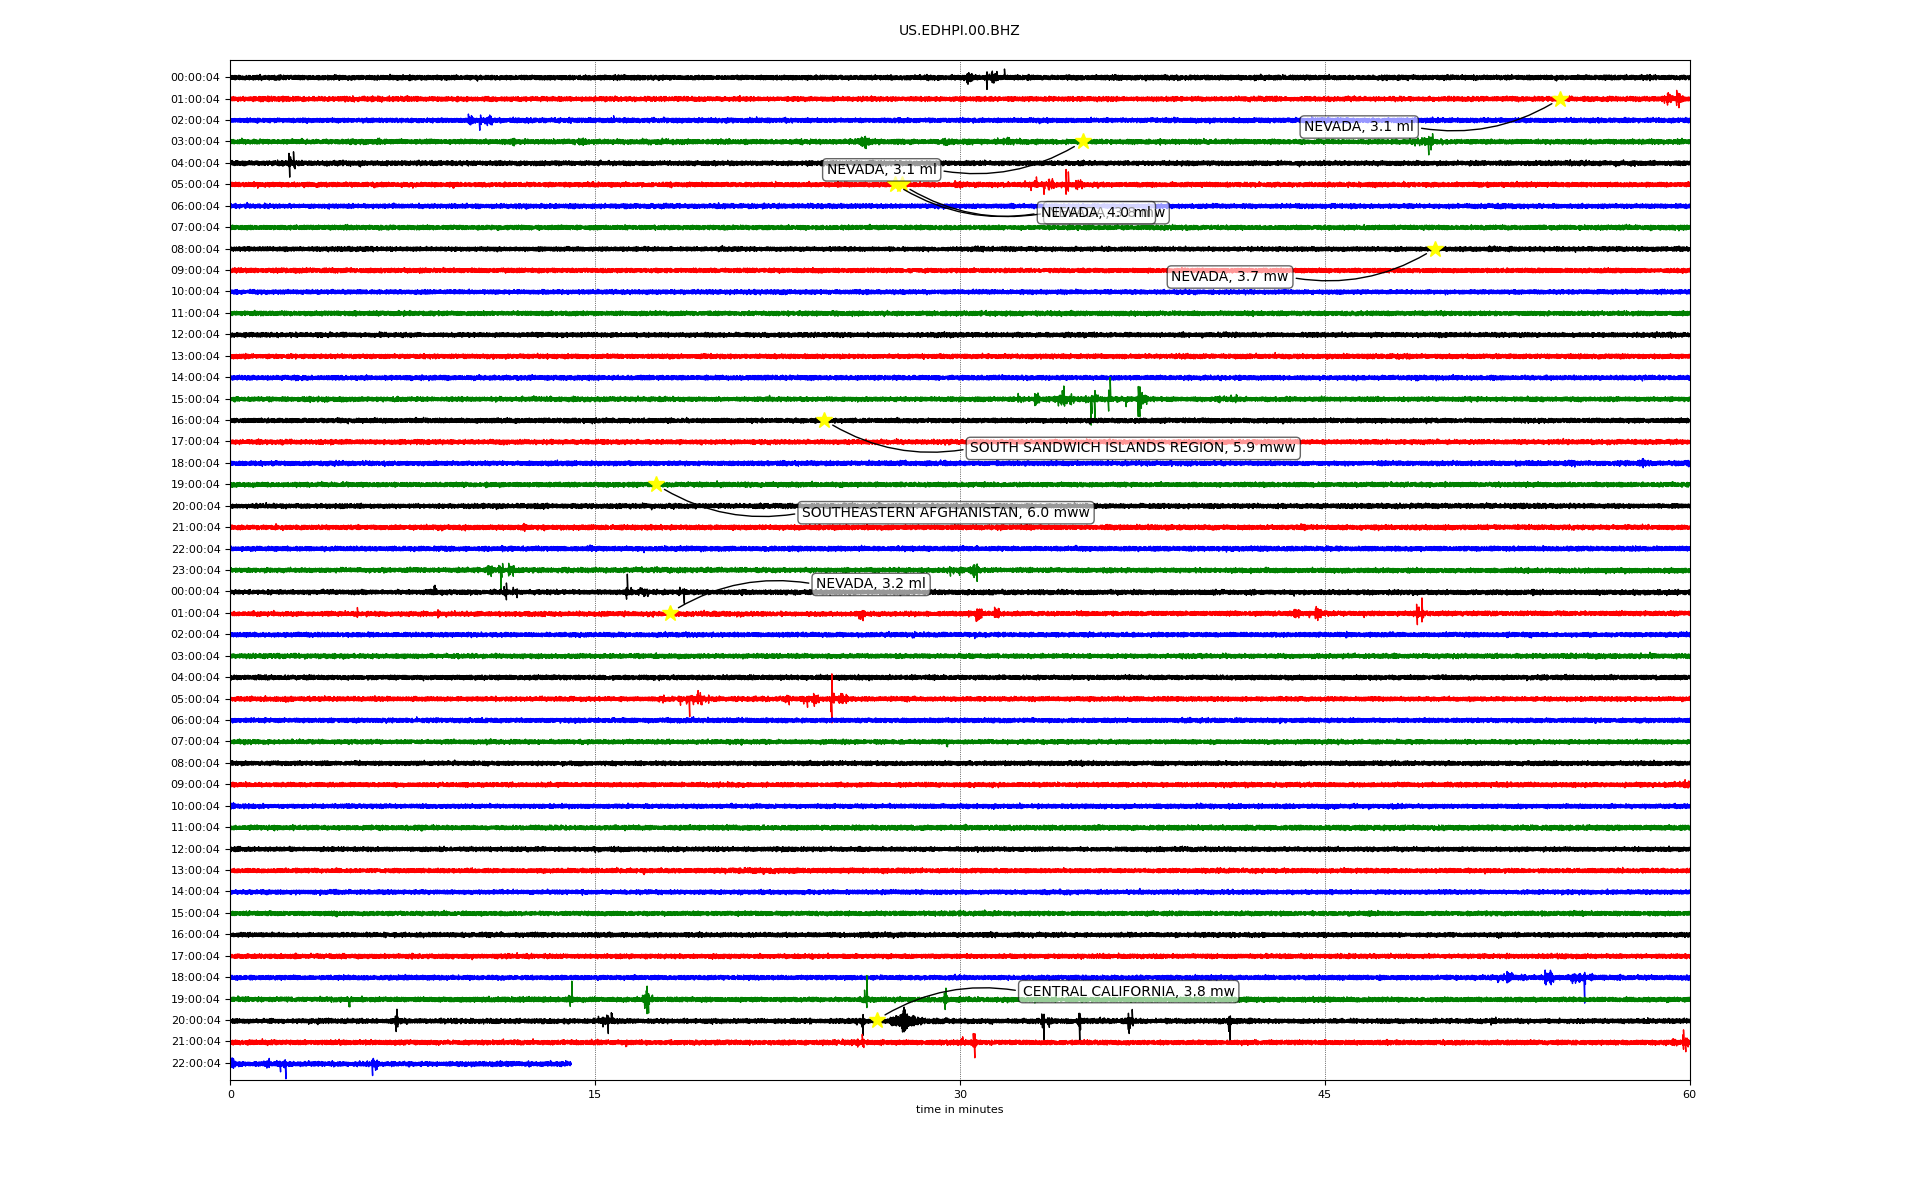Select the star marker for the South Sandwich Islands event
This screenshot has height=1200, width=1920.
pyautogui.click(x=824, y=420)
